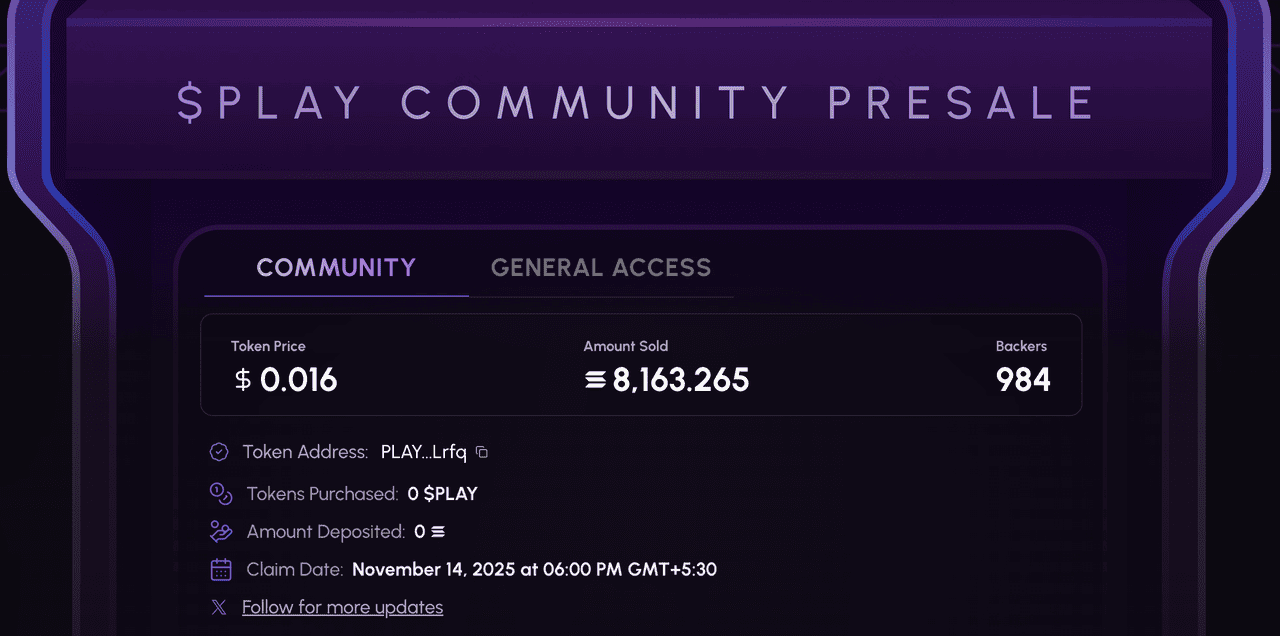
Task: Click the Solana icon beside Amount Sold value
Action: click(x=596, y=380)
